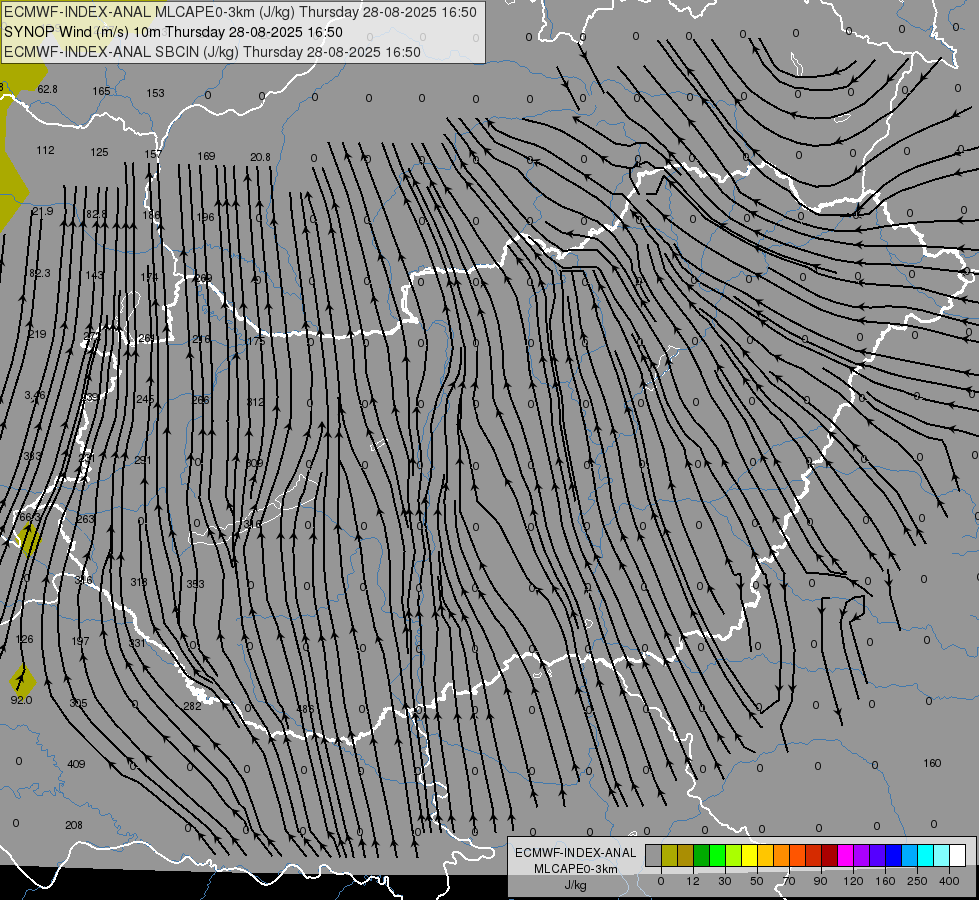Click the map value 208
The image size is (979, 900).
click(x=74, y=826)
